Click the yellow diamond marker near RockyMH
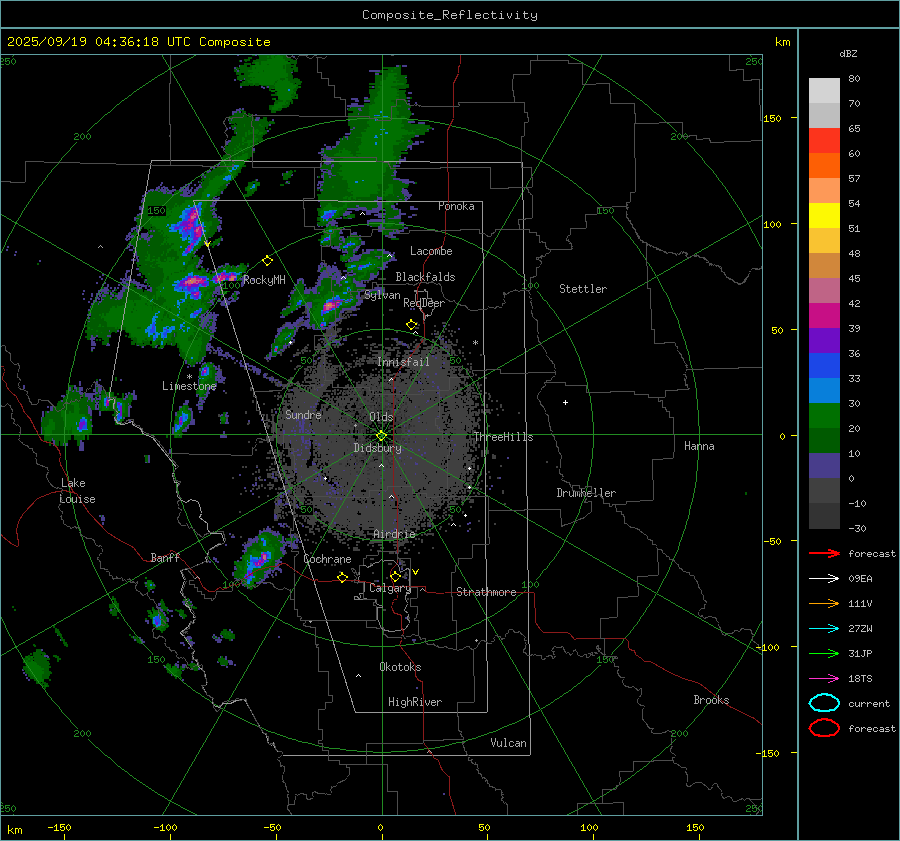Viewport: 900px width, 841px height. 267,260
